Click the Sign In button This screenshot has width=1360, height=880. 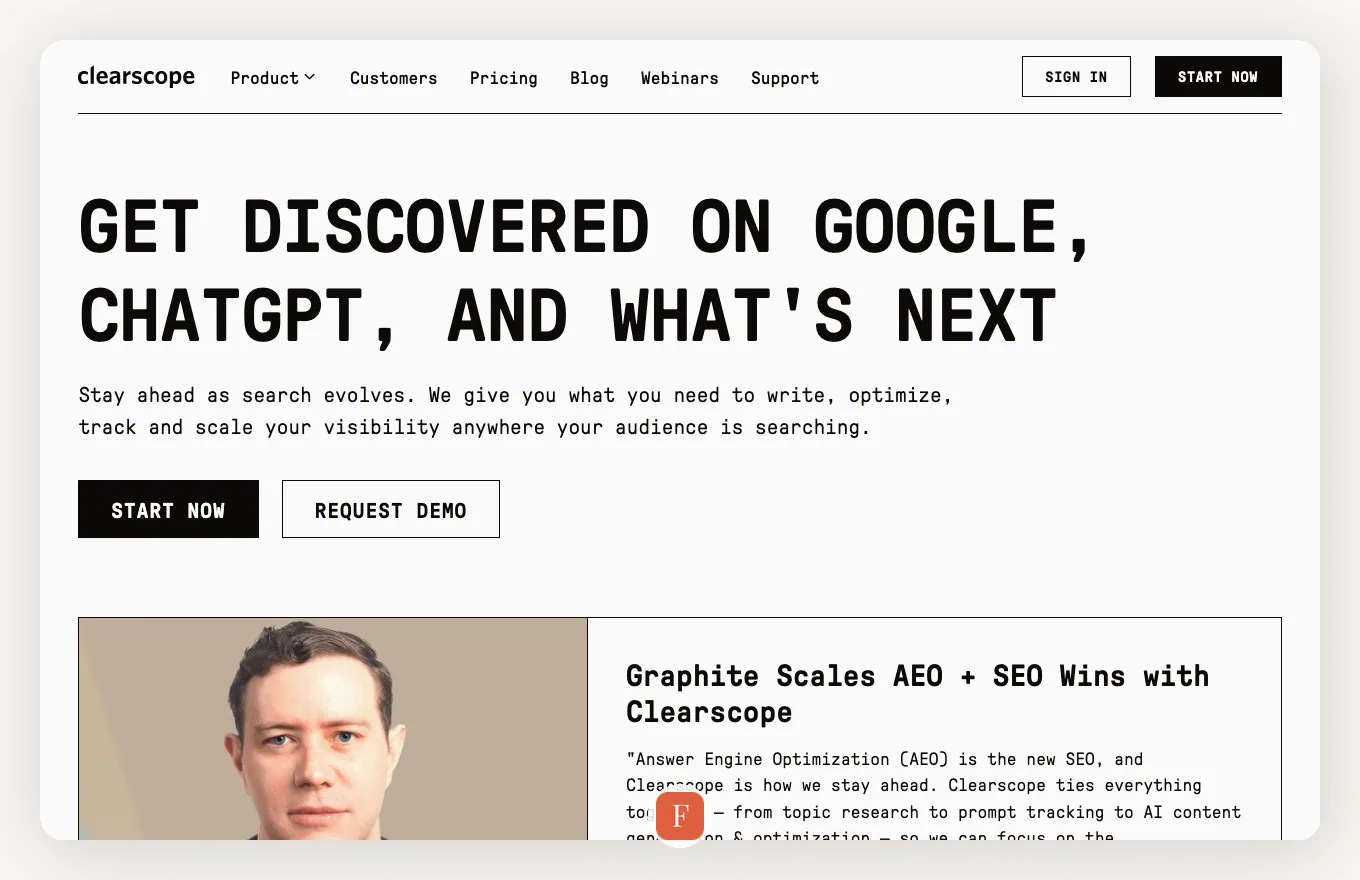1076,77
